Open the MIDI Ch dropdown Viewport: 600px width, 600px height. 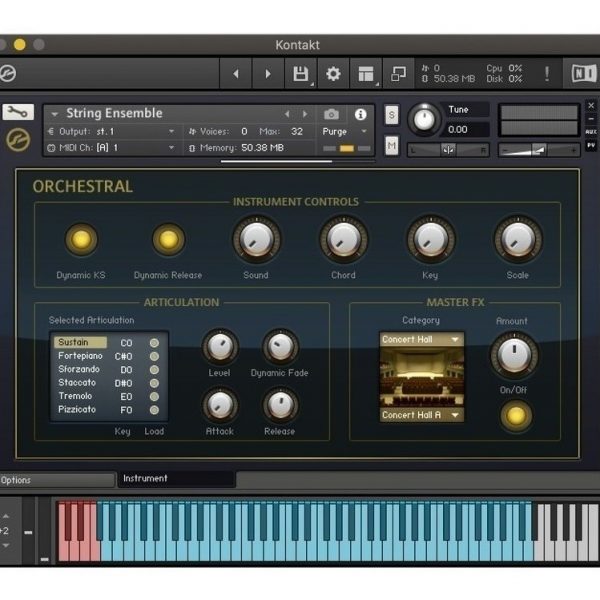tap(171, 148)
